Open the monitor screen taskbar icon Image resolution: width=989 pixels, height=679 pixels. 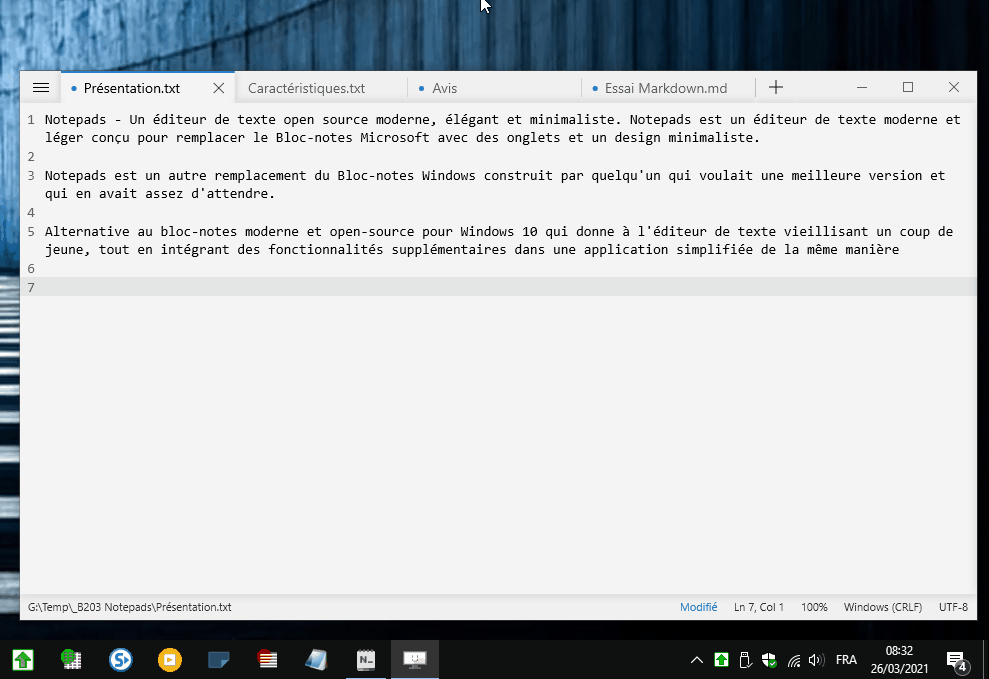415,660
